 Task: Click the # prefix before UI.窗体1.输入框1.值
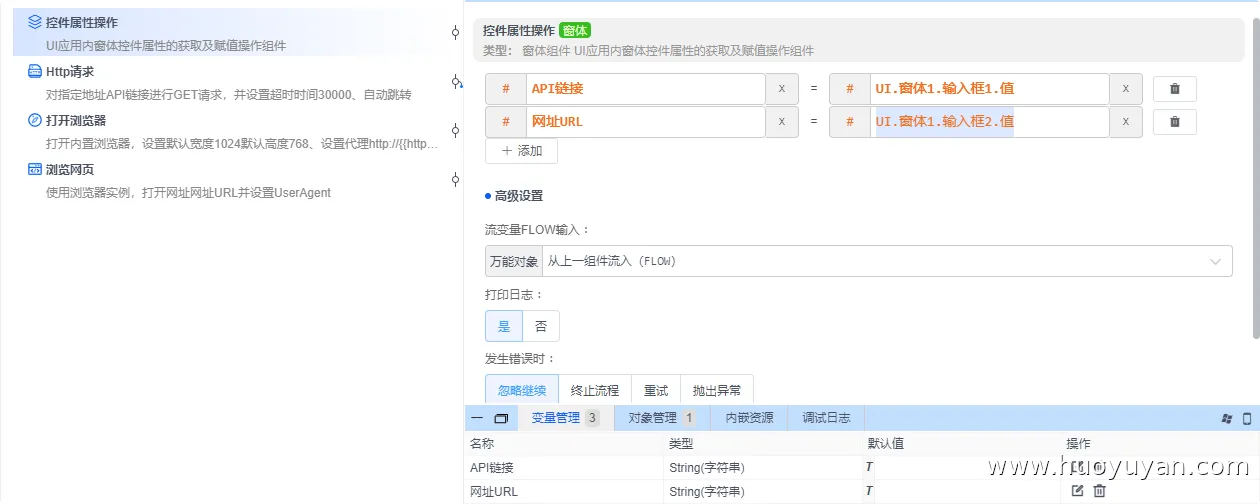tap(850, 89)
